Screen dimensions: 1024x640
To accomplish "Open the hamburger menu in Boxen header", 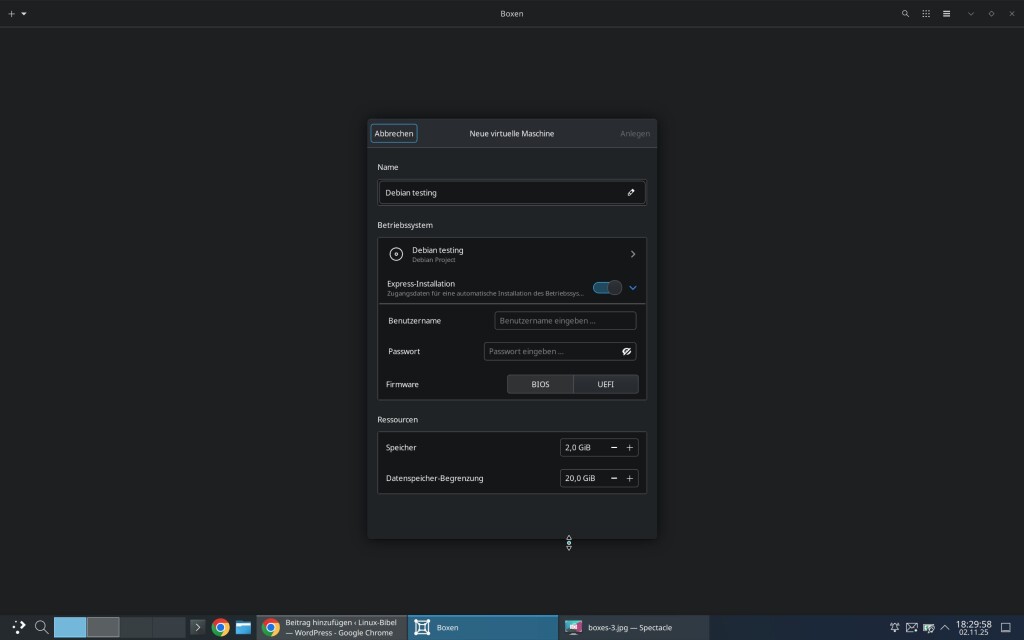I will 946,14.
